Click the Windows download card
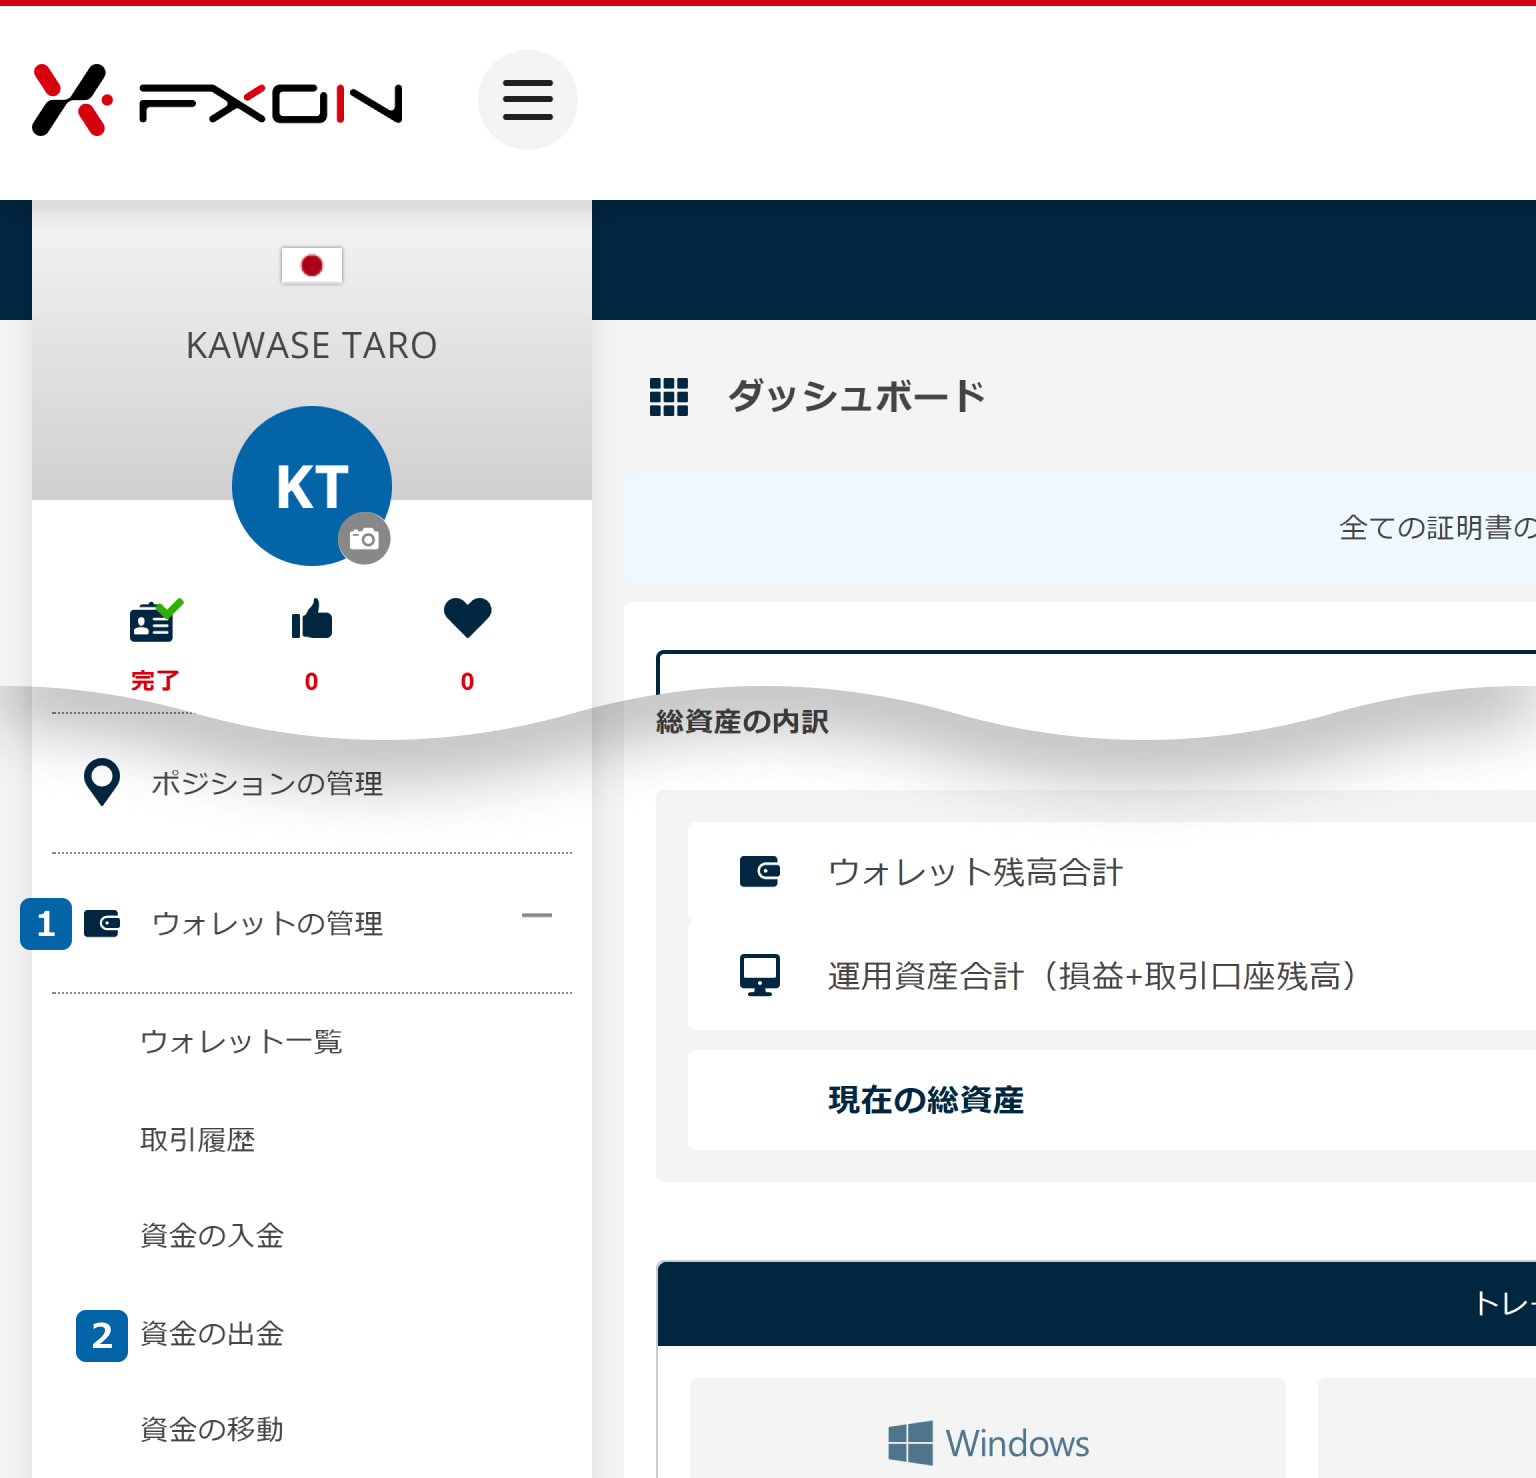This screenshot has width=1536, height=1478. (x=988, y=1428)
